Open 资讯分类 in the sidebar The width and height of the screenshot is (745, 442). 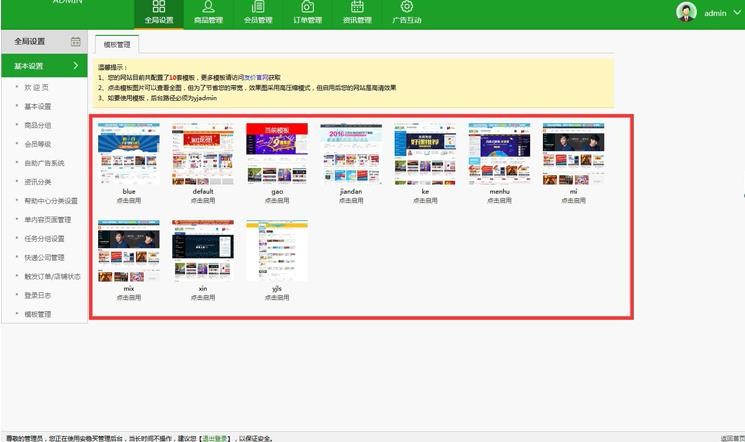pos(38,182)
